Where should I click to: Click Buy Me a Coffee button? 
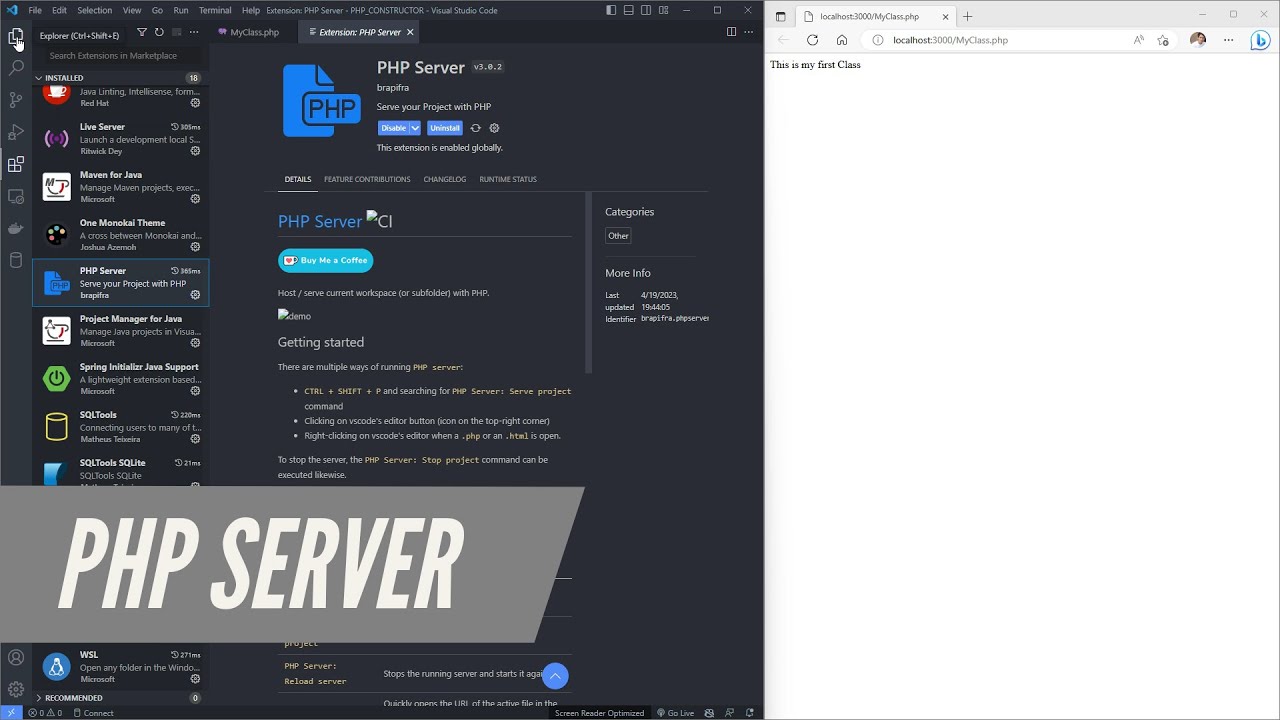tap(326, 260)
